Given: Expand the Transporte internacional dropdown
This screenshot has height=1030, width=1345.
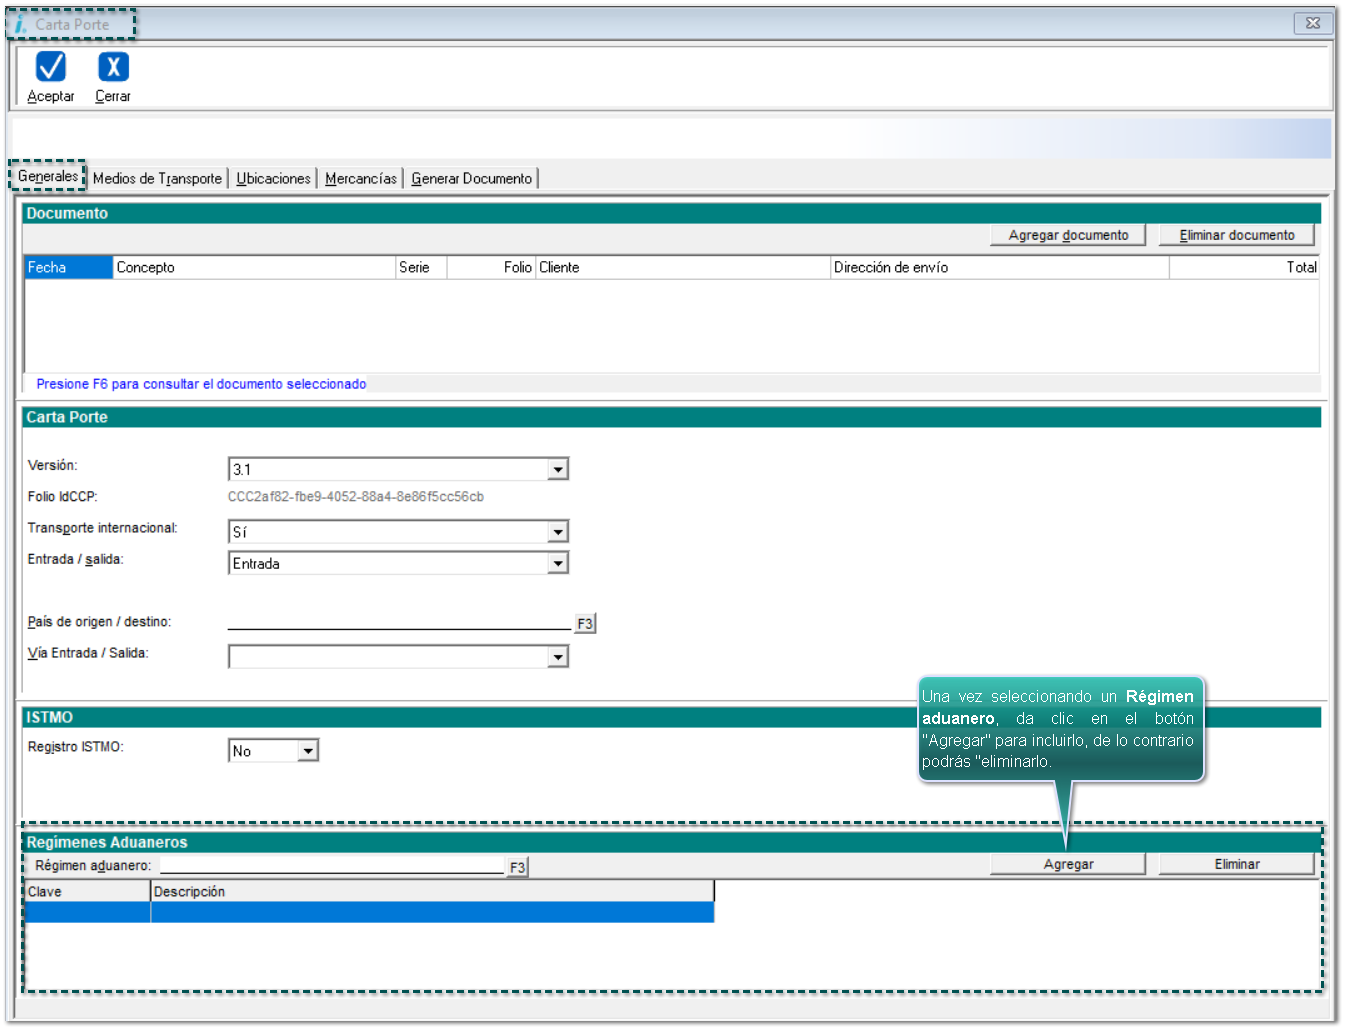Looking at the screenshot, I should click(x=558, y=532).
